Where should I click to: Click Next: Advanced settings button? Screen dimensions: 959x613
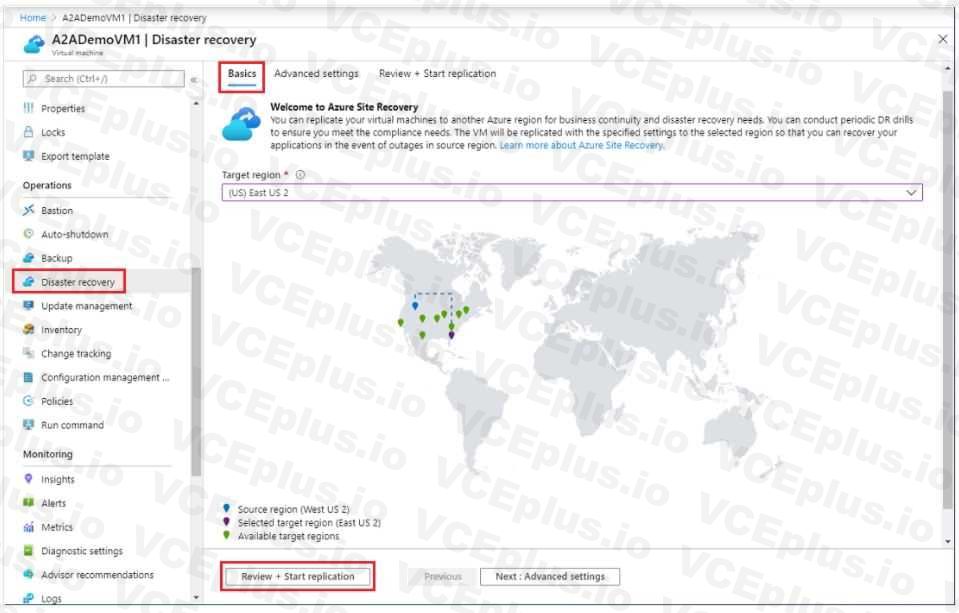tap(550, 576)
